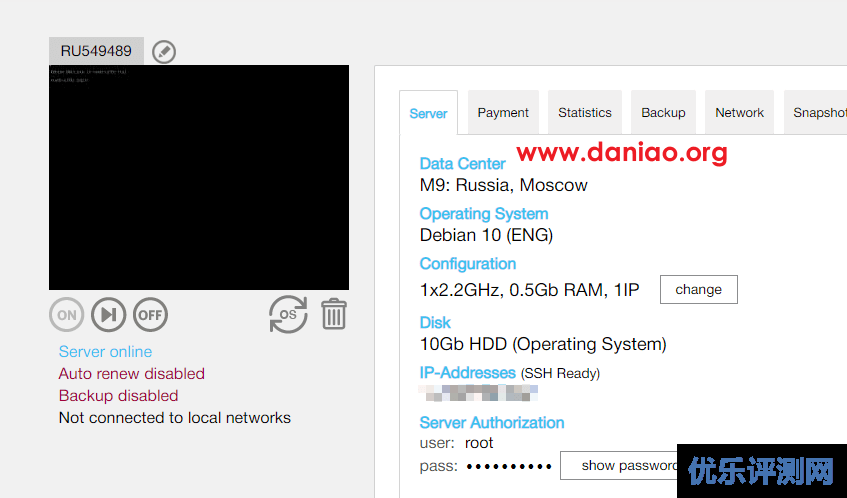Screen dimensions: 847x498
Task: Click the edit pencil icon beside RU549489
Action: tap(164, 52)
